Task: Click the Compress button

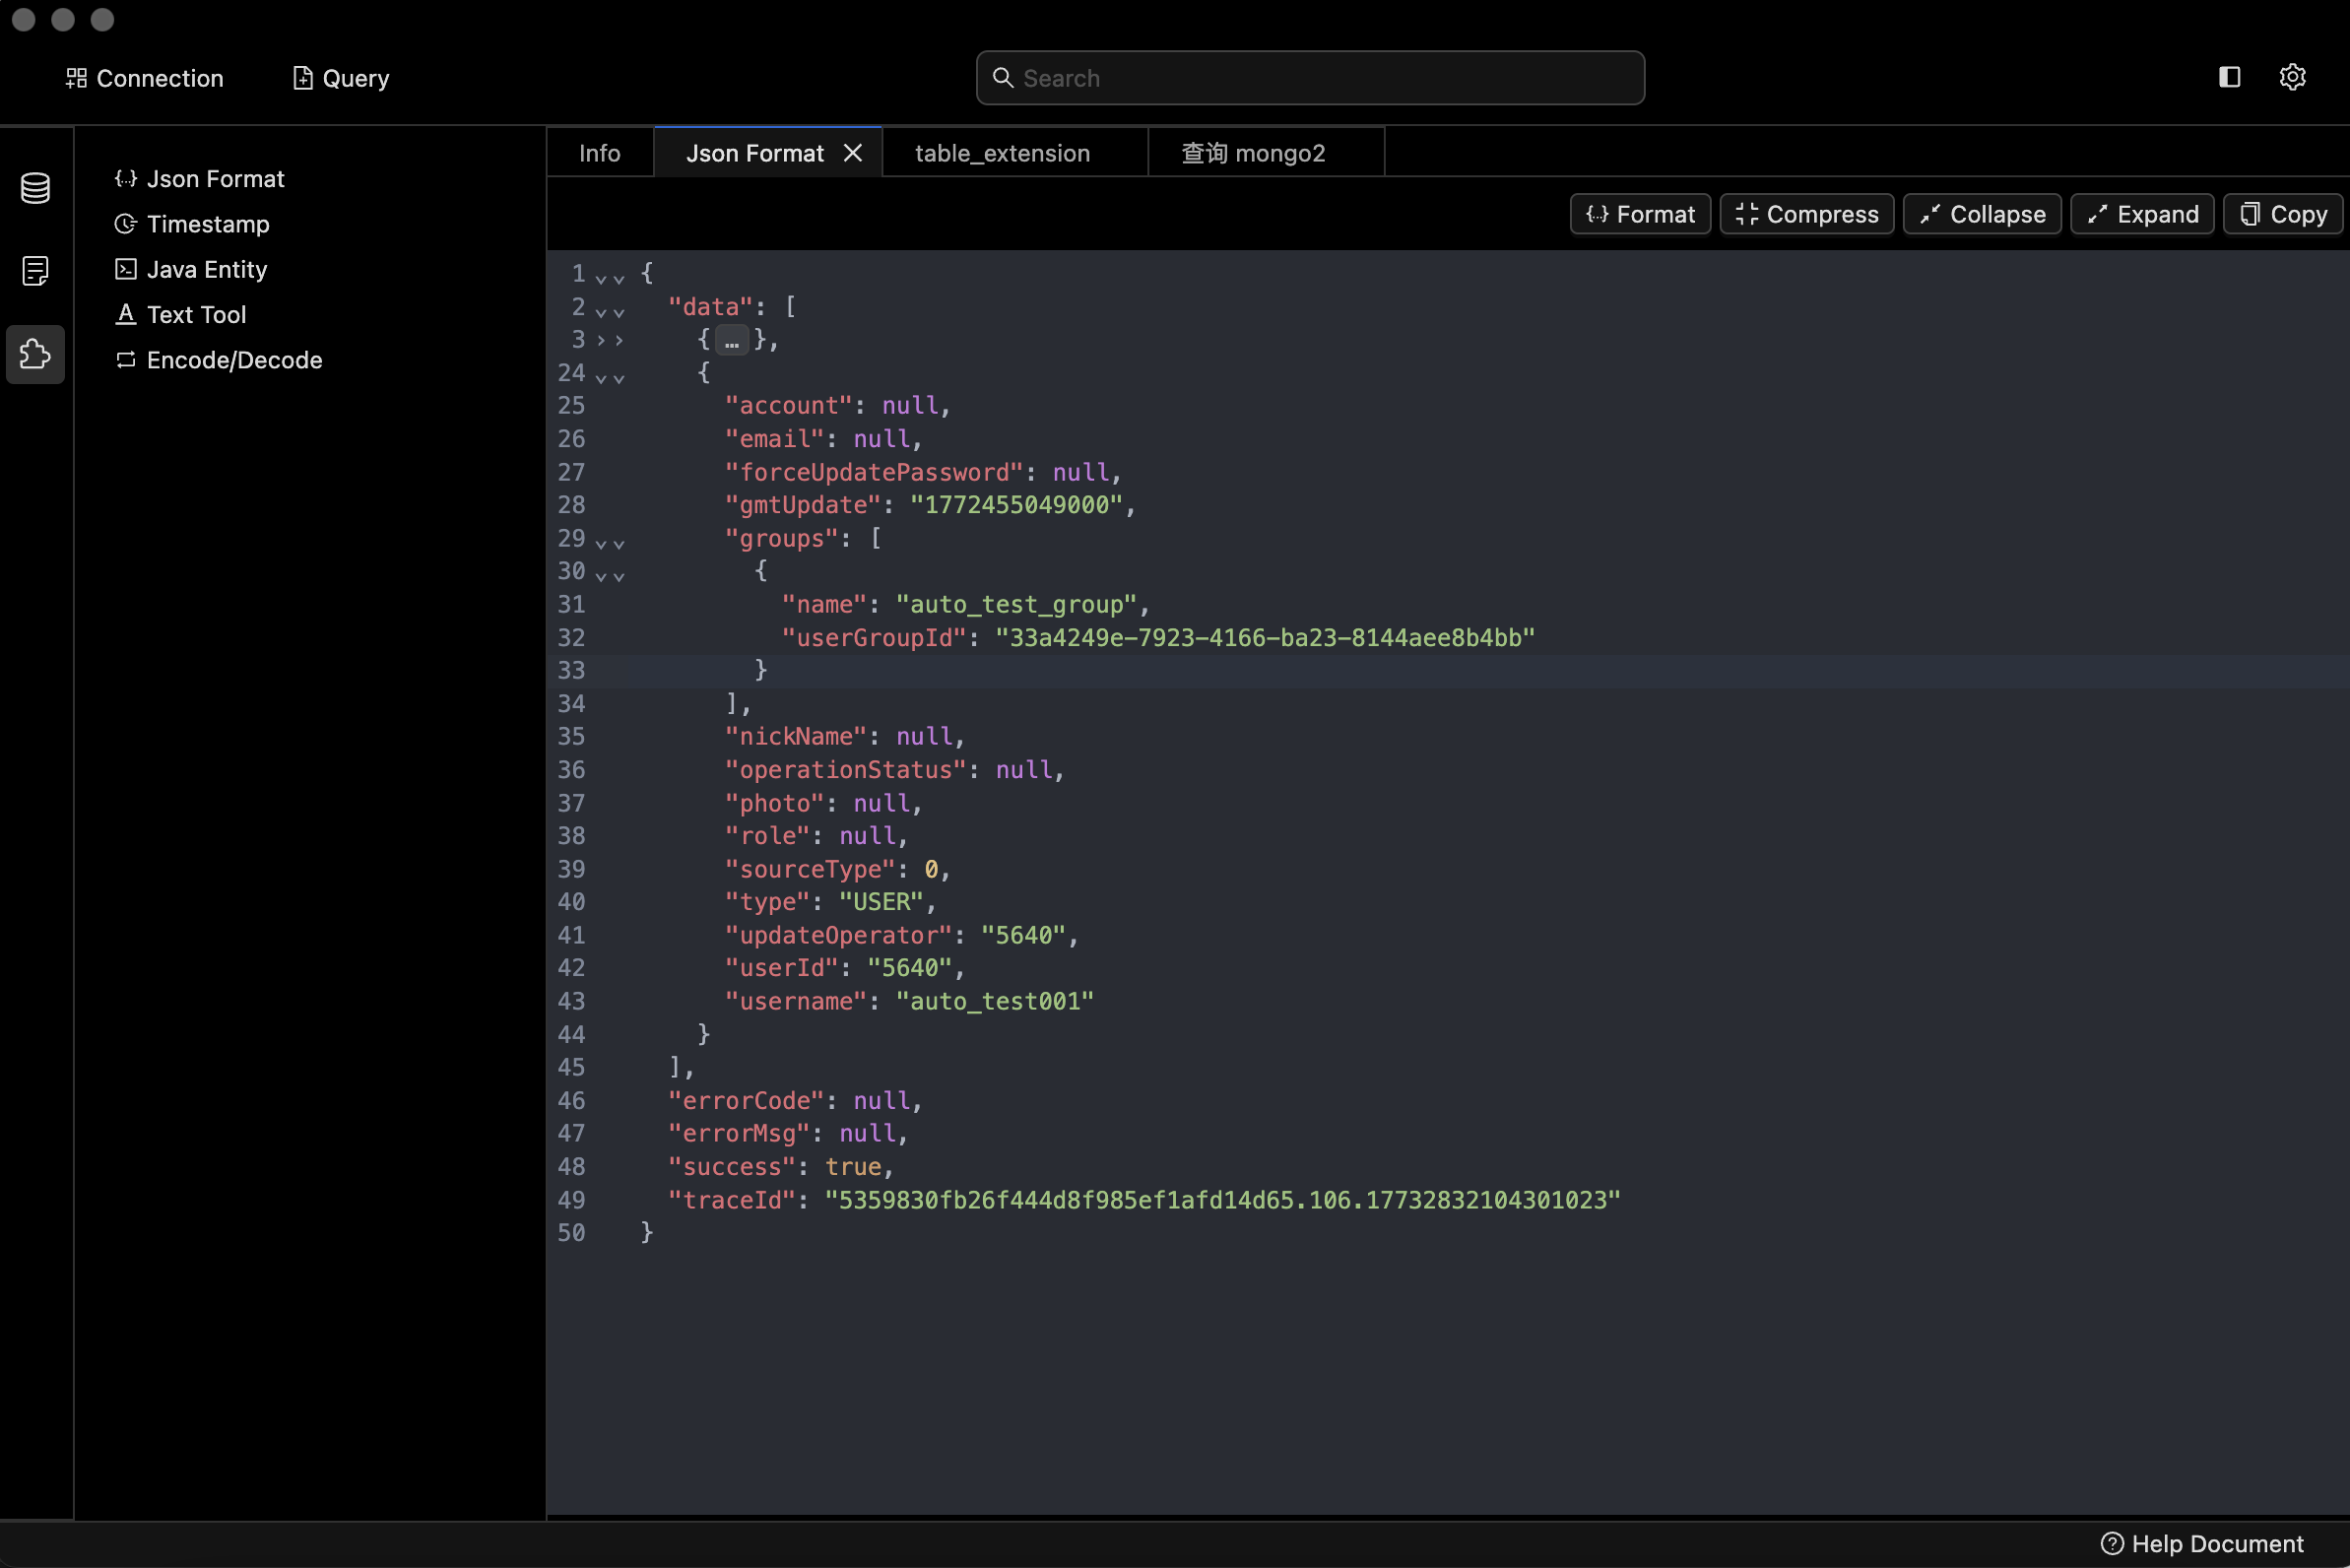Action: point(1806,213)
